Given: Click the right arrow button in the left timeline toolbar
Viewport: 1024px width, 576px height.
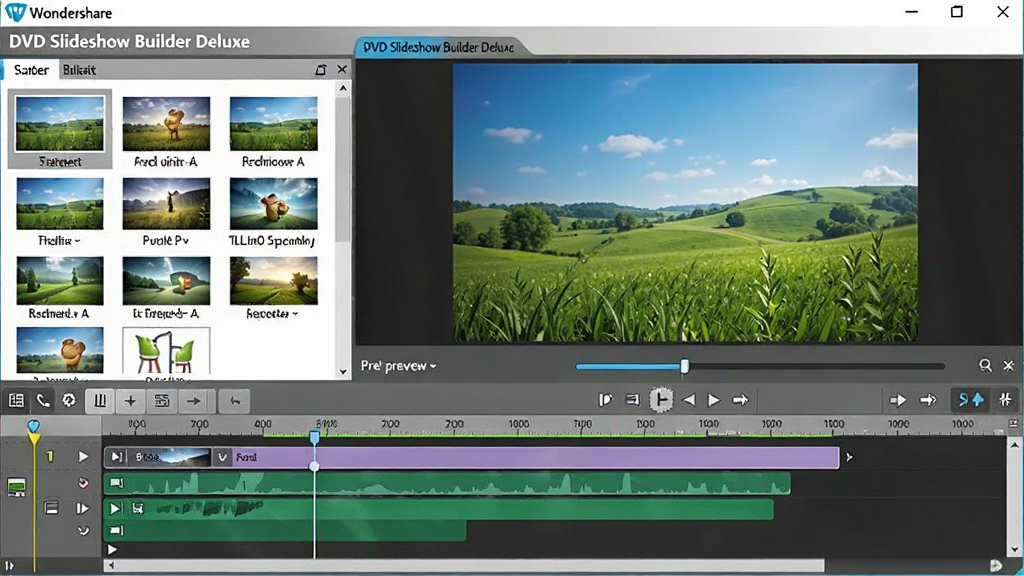Looking at the screenshot, I should tap(193, 401).
